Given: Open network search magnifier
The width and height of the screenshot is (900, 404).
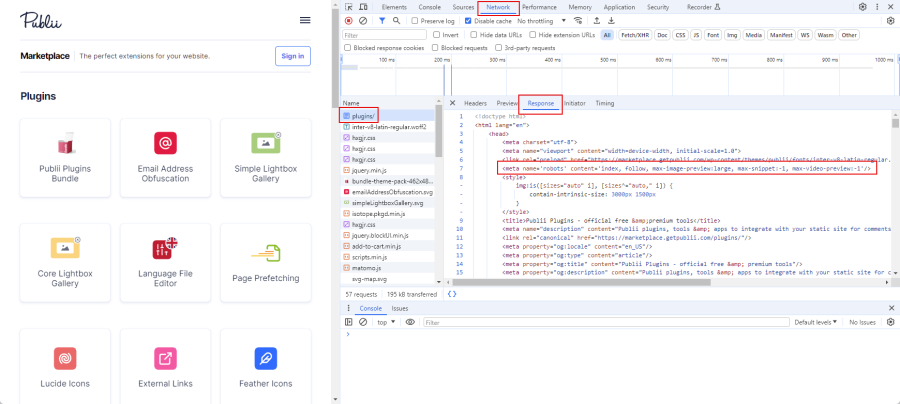Looking at the screenshot, I should point(396,21).
